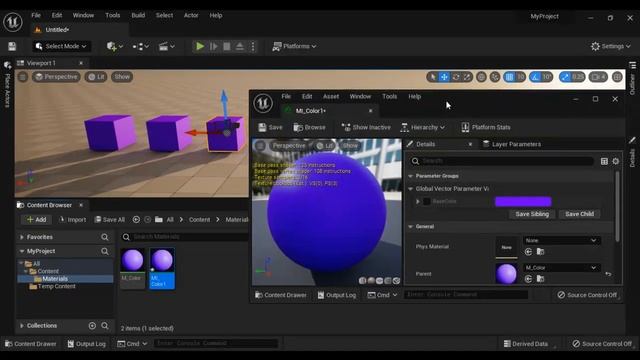Viewport: 640px width, 360px height.
Task: Click the Details panel search field
Action: click(502, 161)
